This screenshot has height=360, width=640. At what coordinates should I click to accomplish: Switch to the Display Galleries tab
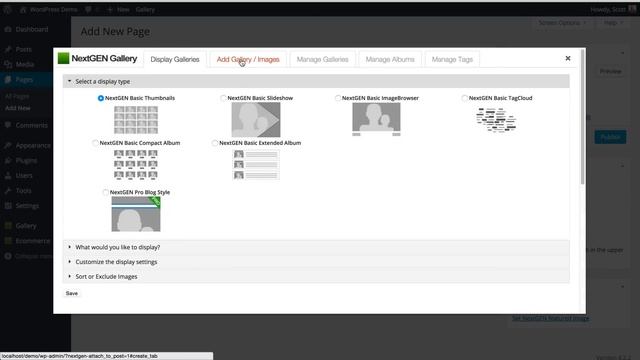point(175,59)
